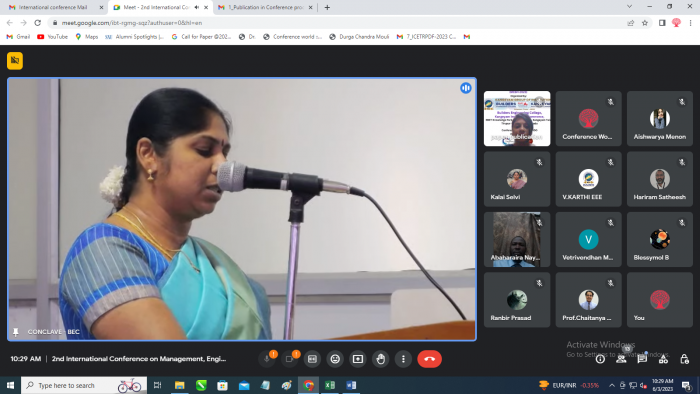700x394 pixels.
Task: Open the Activities icon in bottom bar
Action: (663, 359)
